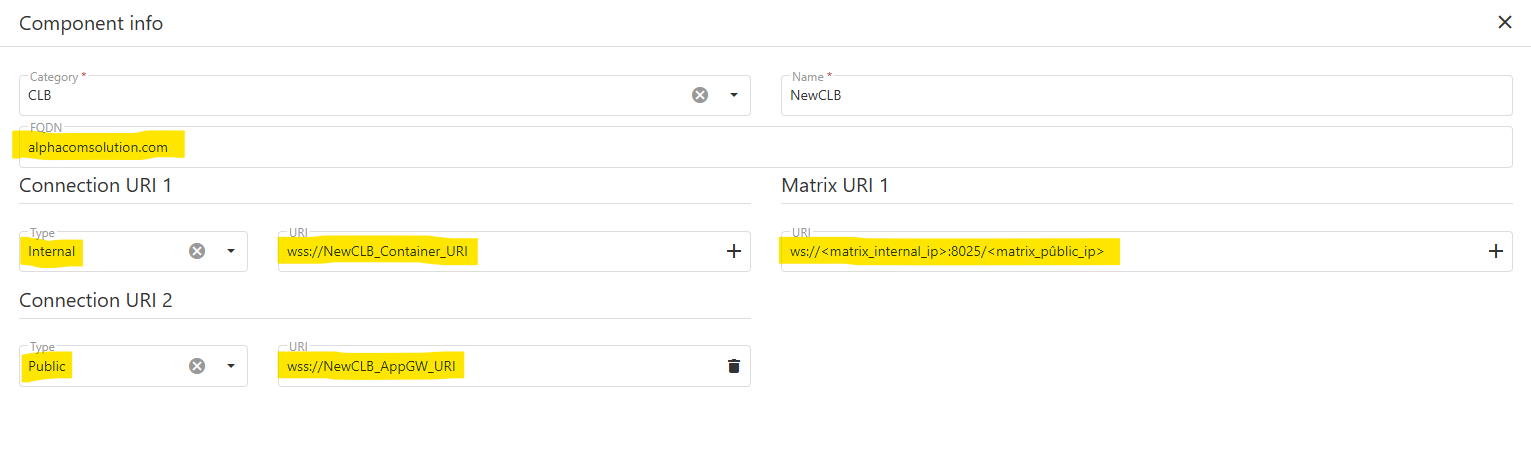Click the Component info title
The height and width of the screenshot is (463, 1531).
91,23
